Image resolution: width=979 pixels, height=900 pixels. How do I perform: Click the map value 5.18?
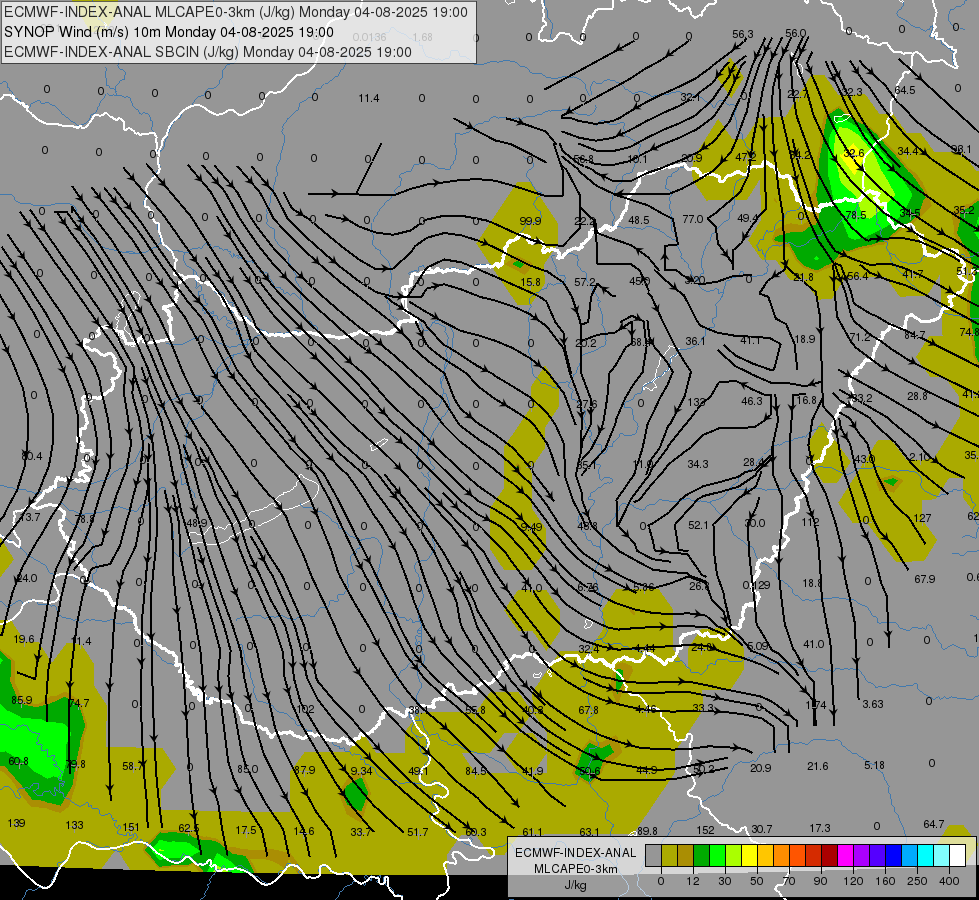tap(875, 765)
